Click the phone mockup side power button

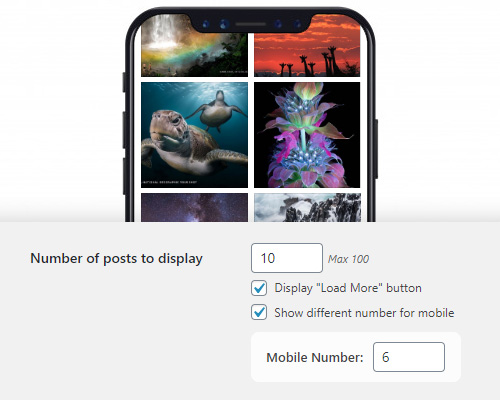[376, 149]
